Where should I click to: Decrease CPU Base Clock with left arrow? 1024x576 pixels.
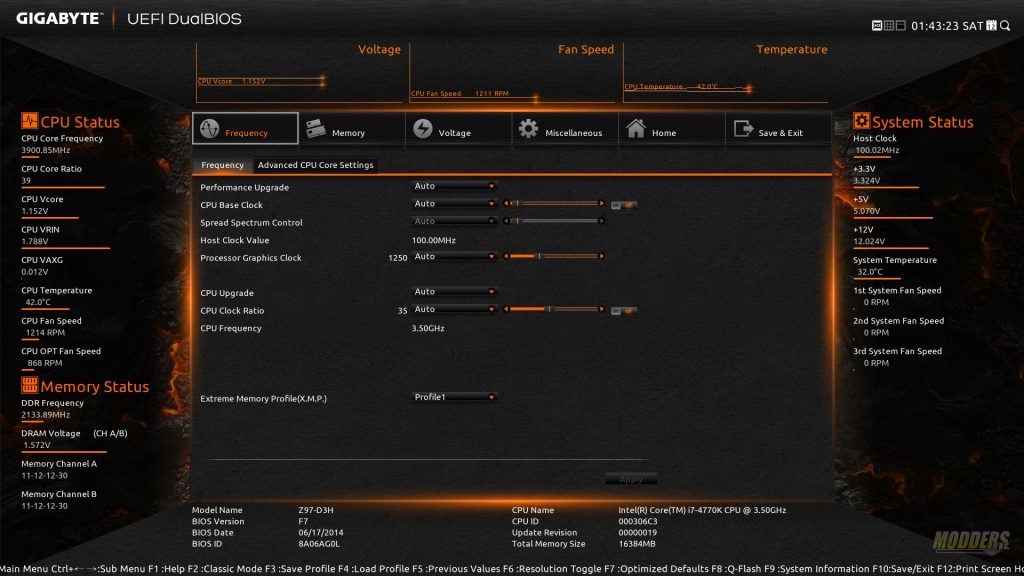(506, 204)
